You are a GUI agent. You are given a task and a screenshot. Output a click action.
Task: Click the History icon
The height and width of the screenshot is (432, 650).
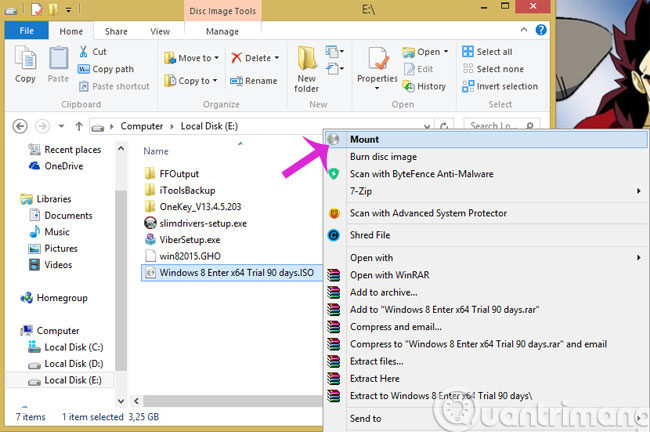pos(409,86)
